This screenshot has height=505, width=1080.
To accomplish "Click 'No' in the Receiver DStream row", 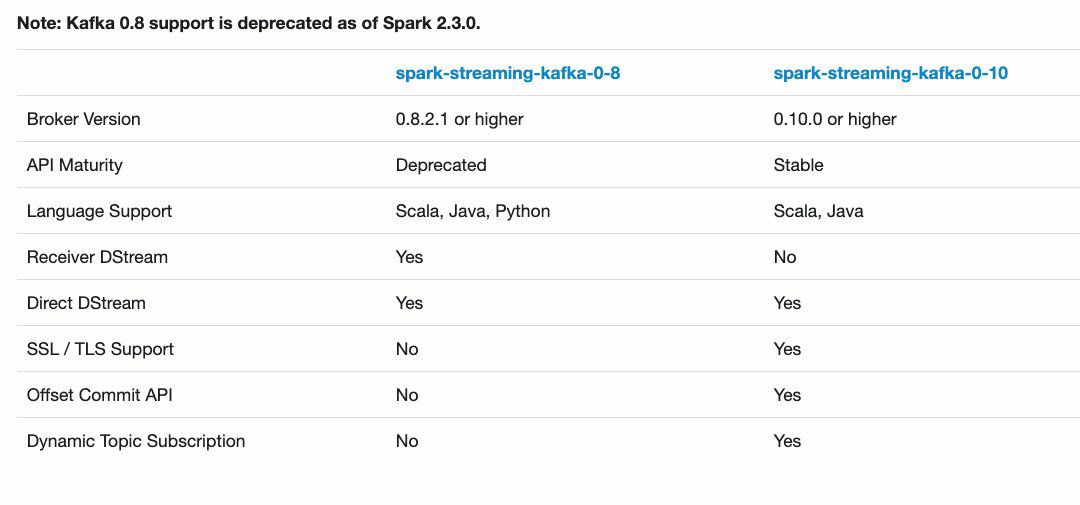I will (785, 257).
